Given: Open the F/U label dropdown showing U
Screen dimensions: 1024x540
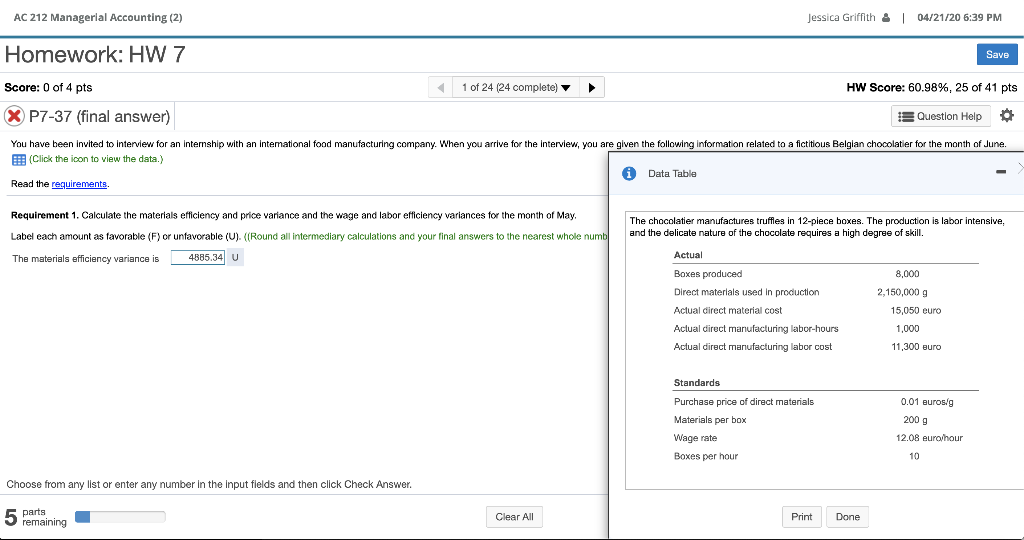Looking at the screenshot, I should [235, 258].
